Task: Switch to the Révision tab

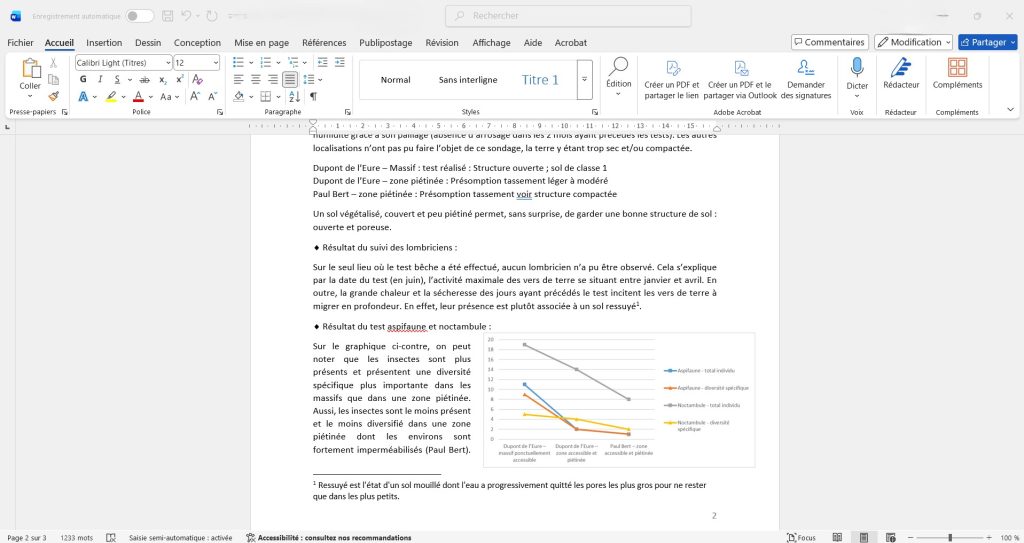Action: [x=441, y=43]
